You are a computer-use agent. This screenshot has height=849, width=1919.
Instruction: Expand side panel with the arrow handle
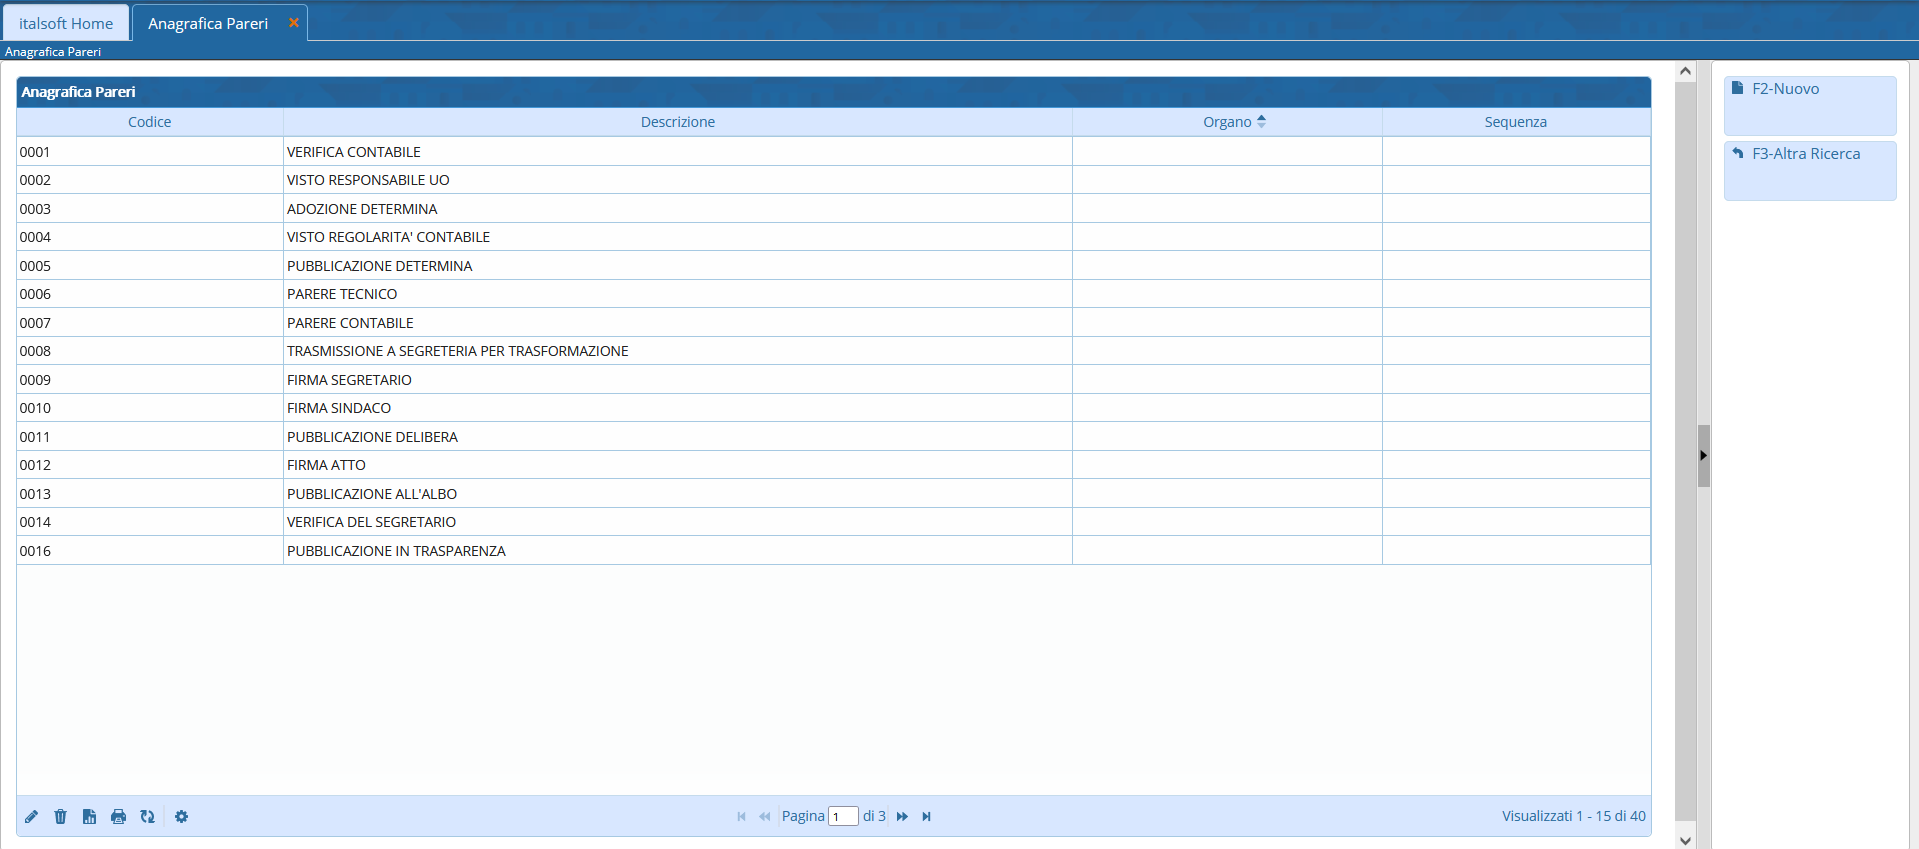point(1703,456)
